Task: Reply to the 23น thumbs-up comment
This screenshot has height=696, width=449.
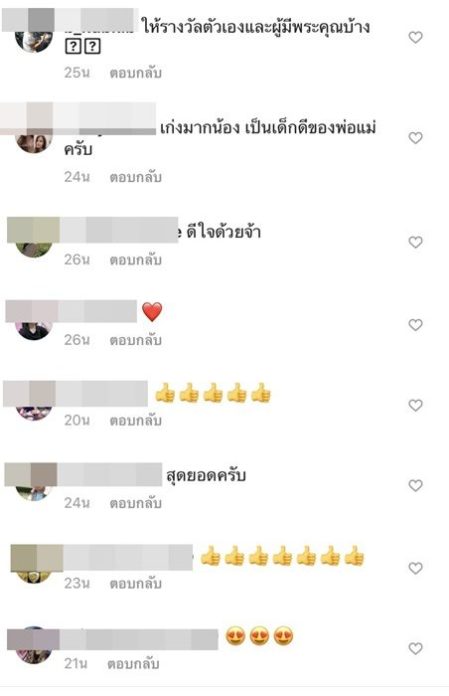Action: point(135,583)
